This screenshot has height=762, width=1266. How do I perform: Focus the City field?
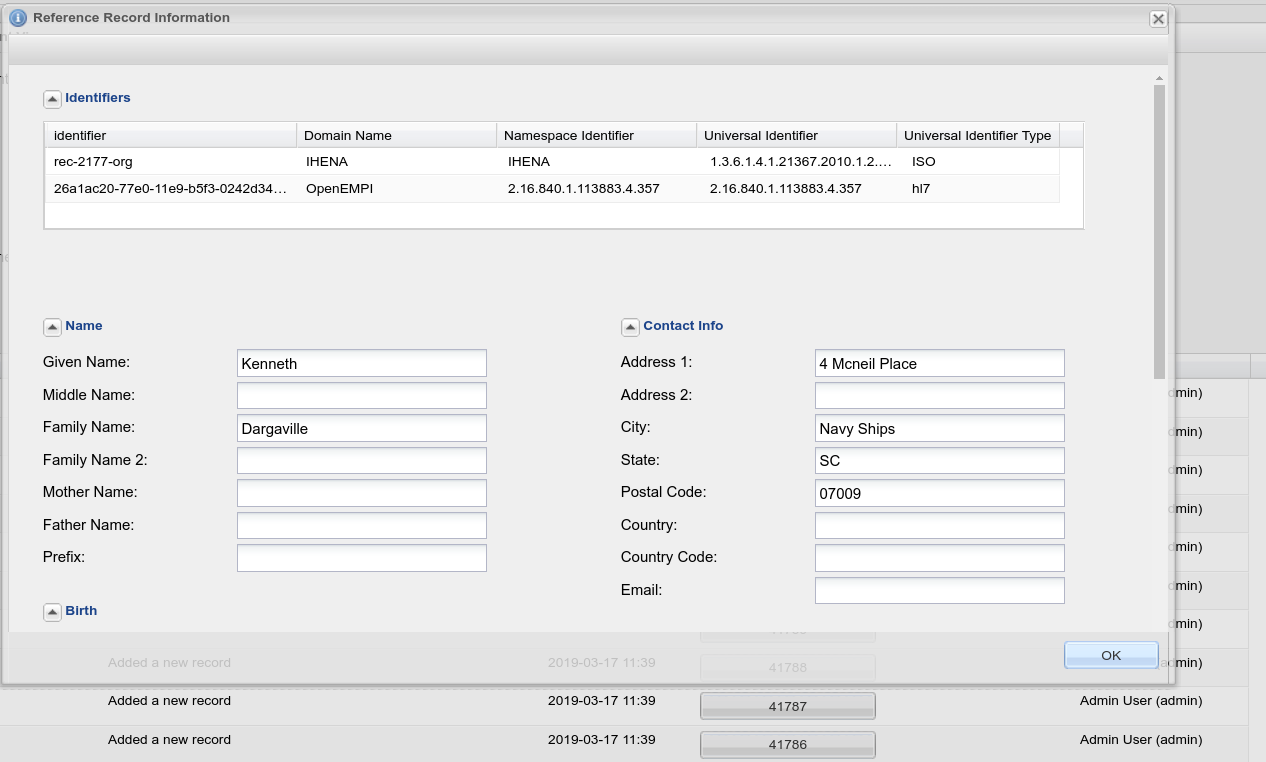click(940, 428)
